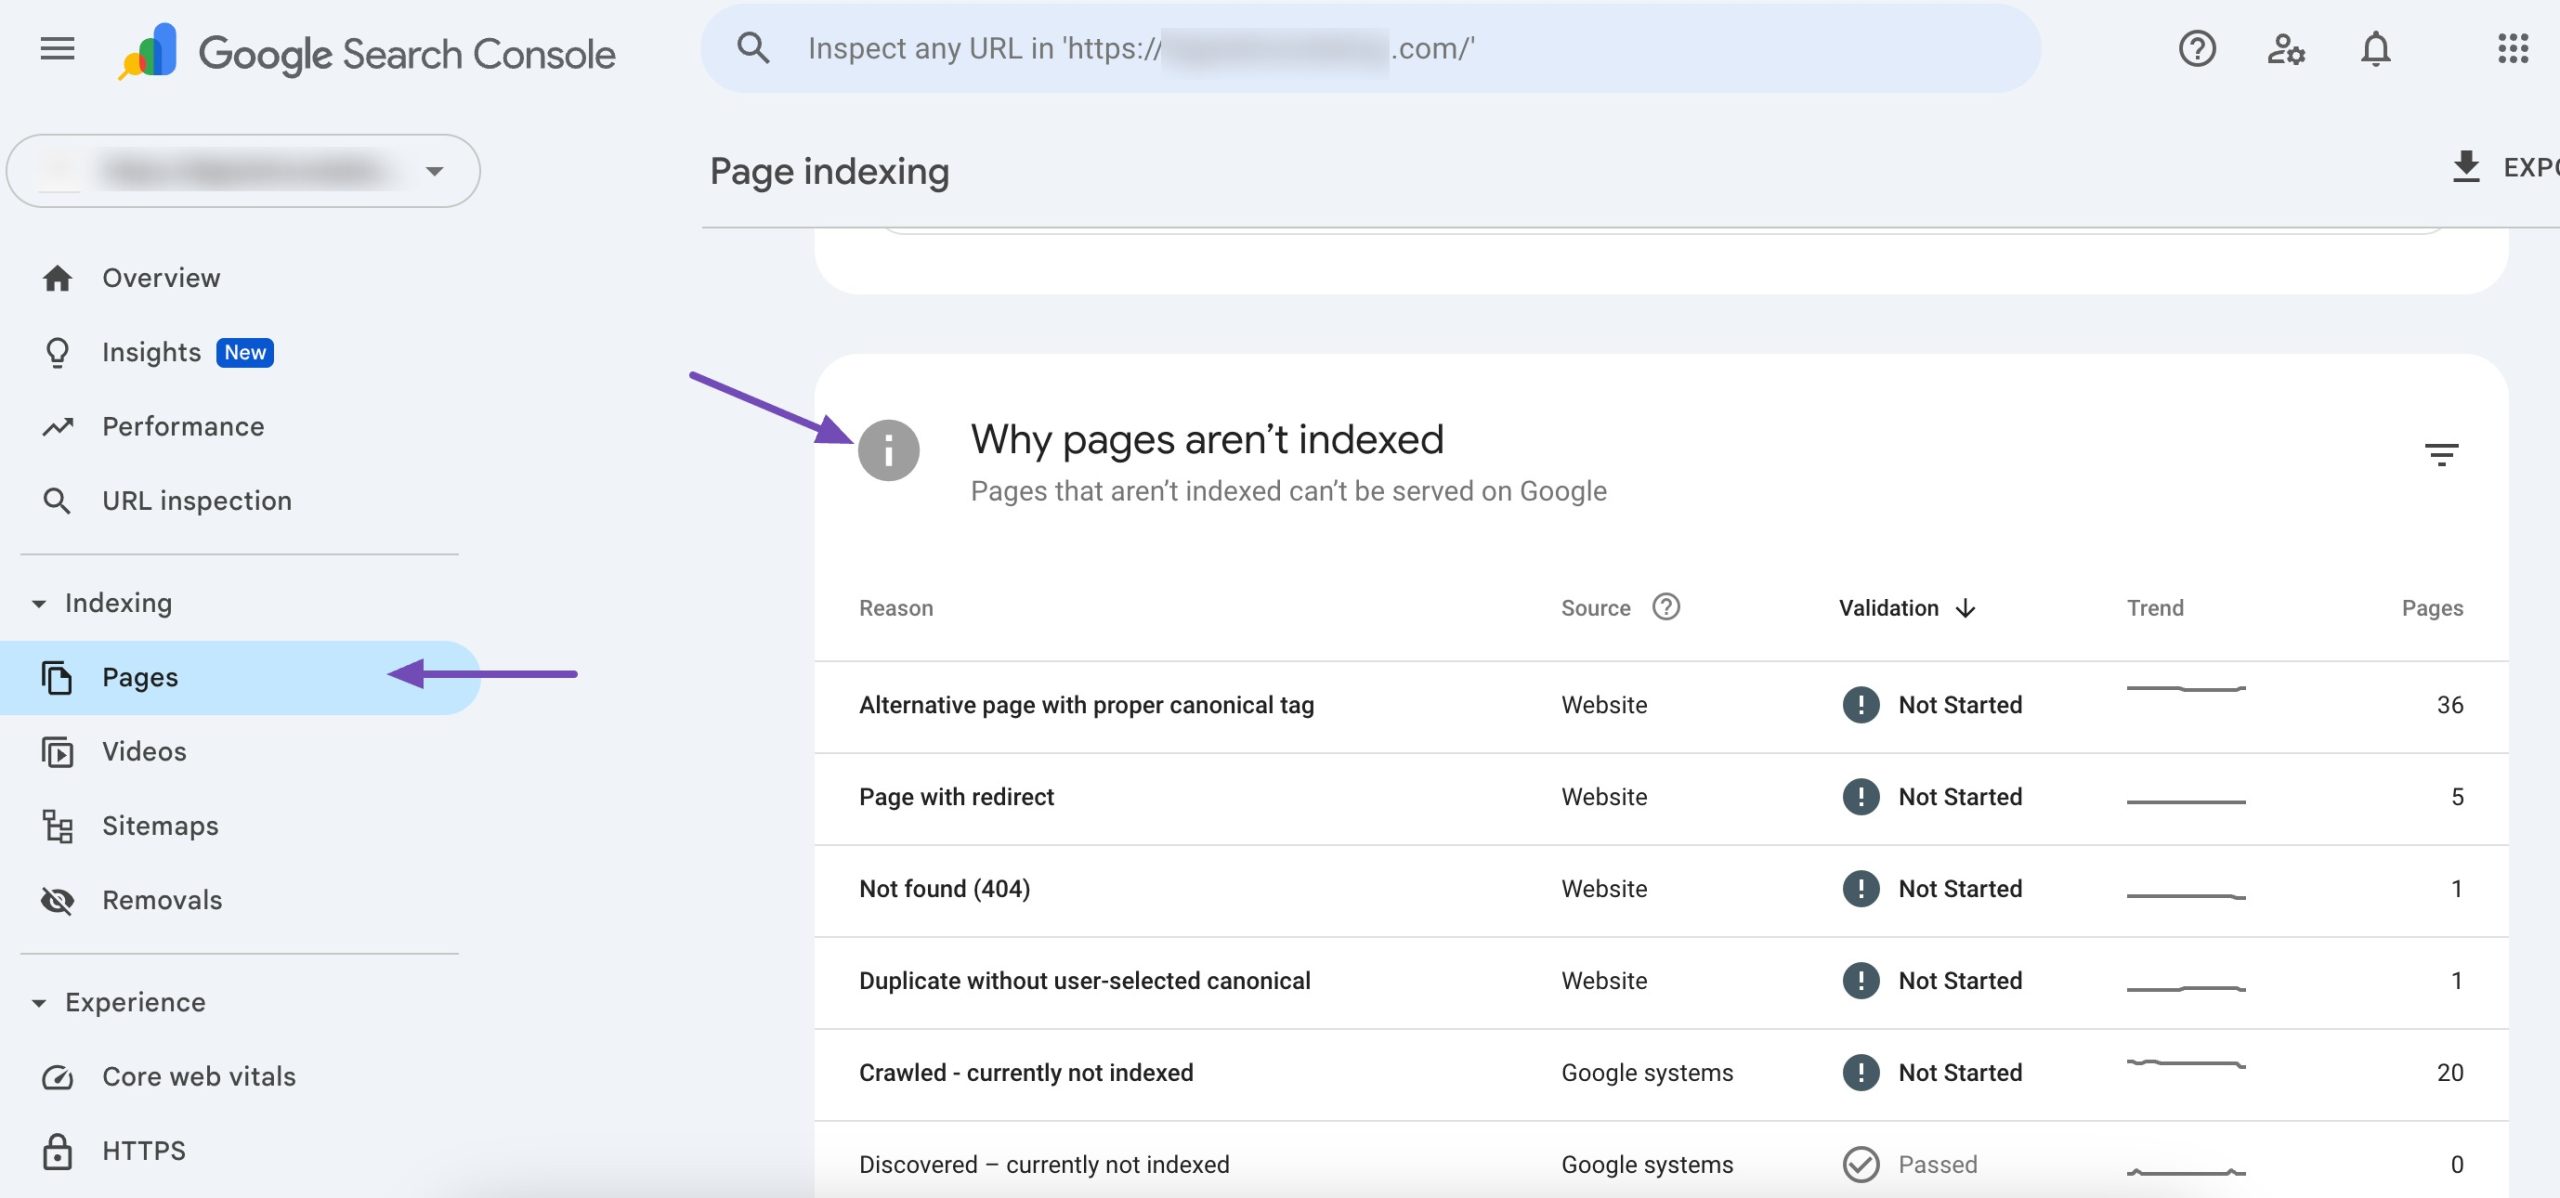Click the New badge beside Insights
Viewport: 2560px width, 1198px height.
[245, 352]
